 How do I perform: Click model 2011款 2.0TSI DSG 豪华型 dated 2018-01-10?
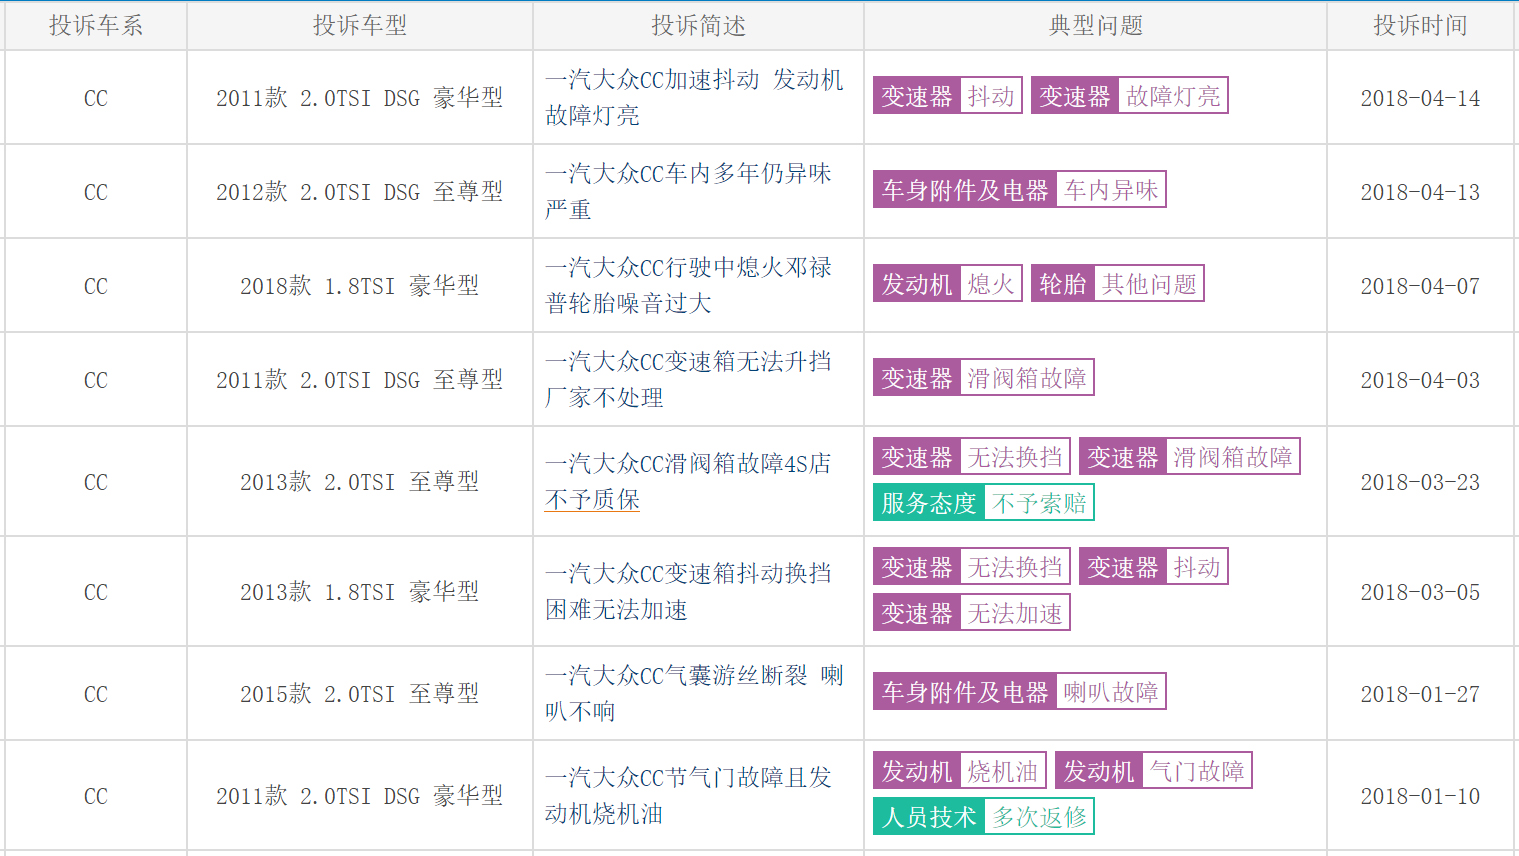coord(360,796)
